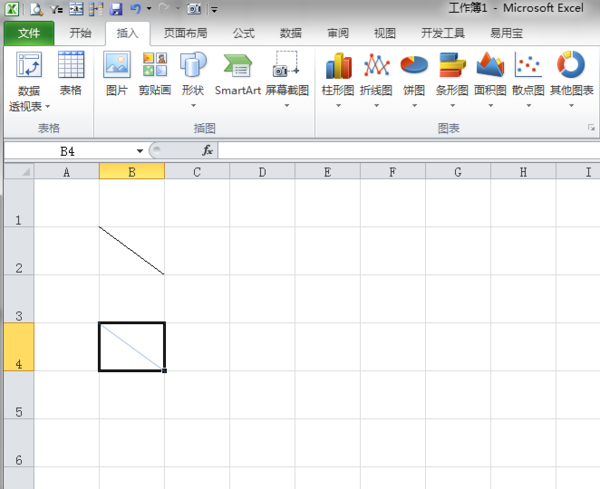Select column D header
Screen dimensions: 600x489
pyautogui.click(x=262, y=172)
